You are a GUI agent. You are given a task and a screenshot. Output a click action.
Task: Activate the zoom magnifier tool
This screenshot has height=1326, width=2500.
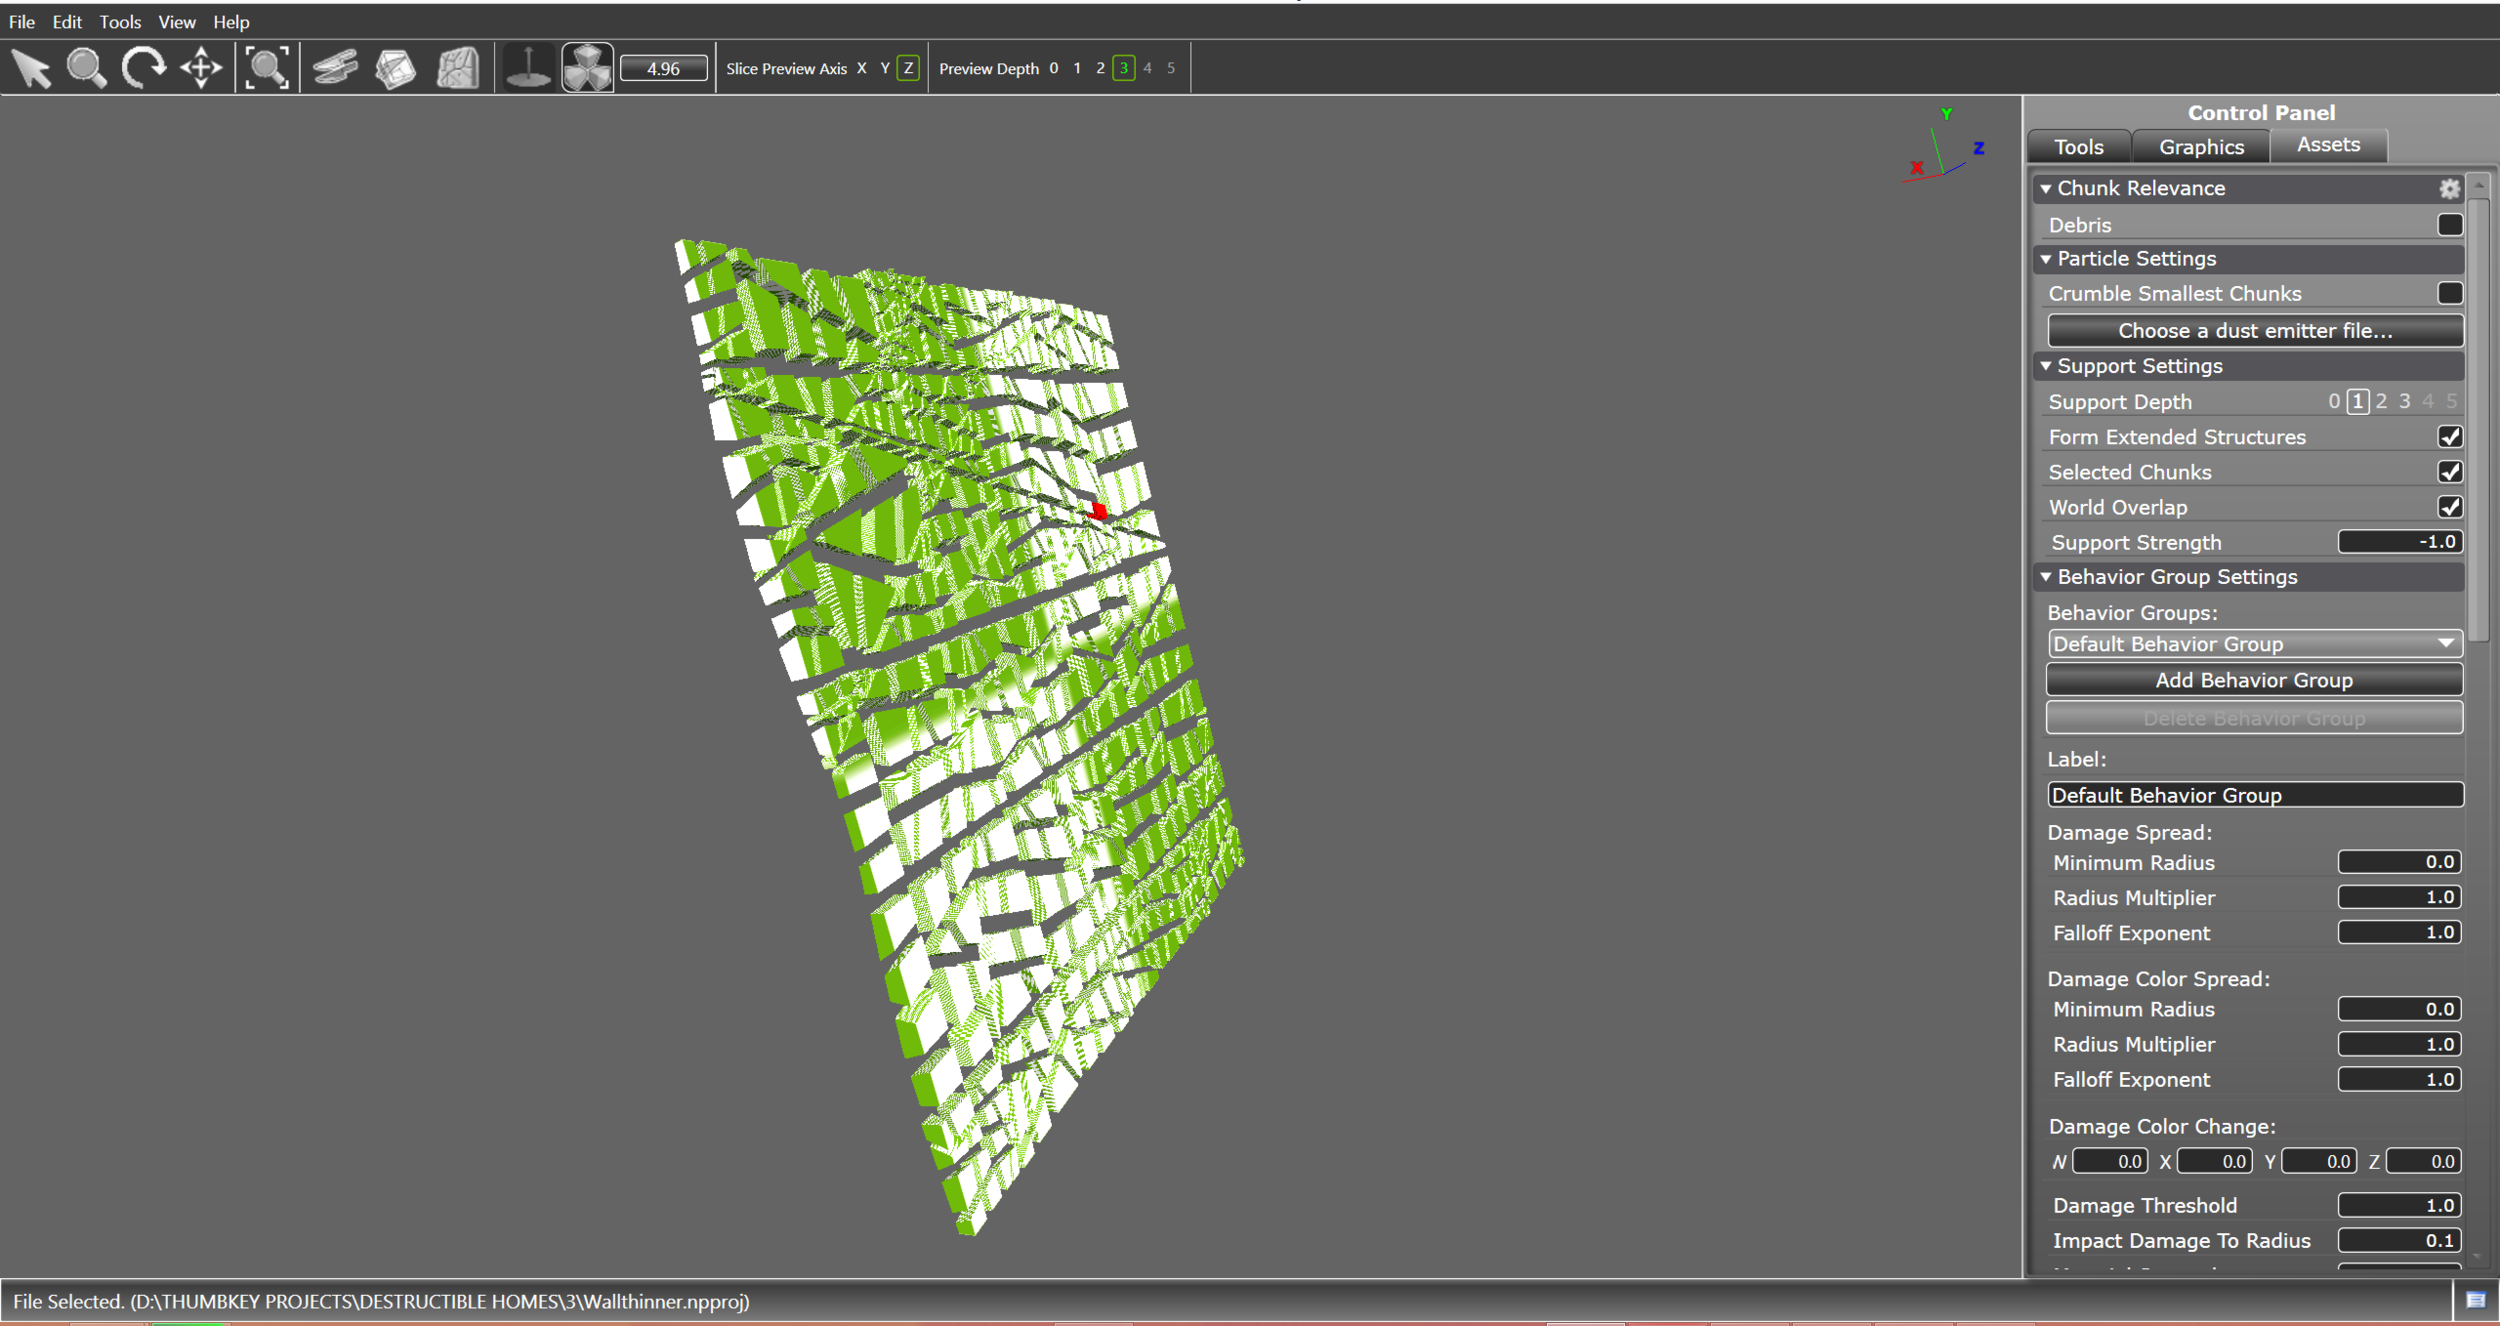point(87,69)
